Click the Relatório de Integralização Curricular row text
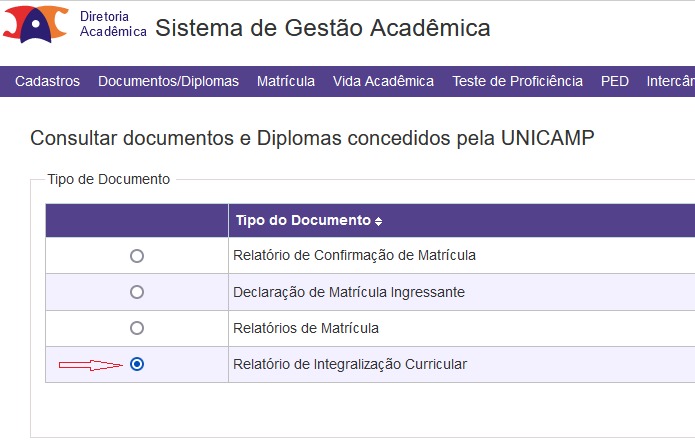This screenshot has width=695, height=445. (x=350, y=364)
